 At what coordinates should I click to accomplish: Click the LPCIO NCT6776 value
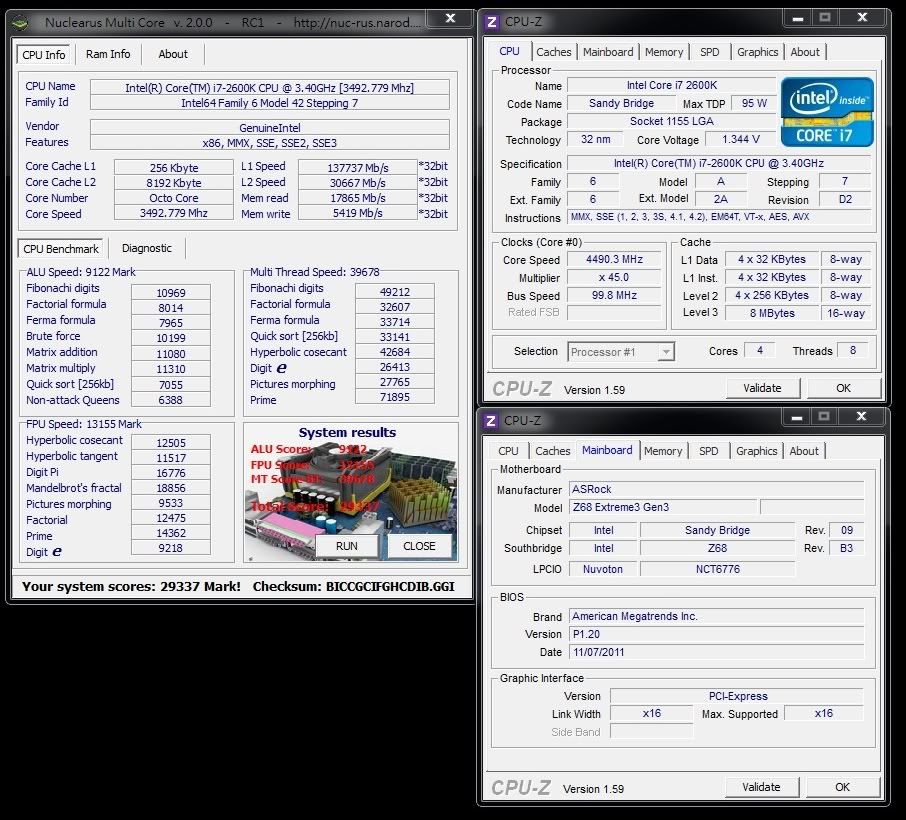(718, 569)
